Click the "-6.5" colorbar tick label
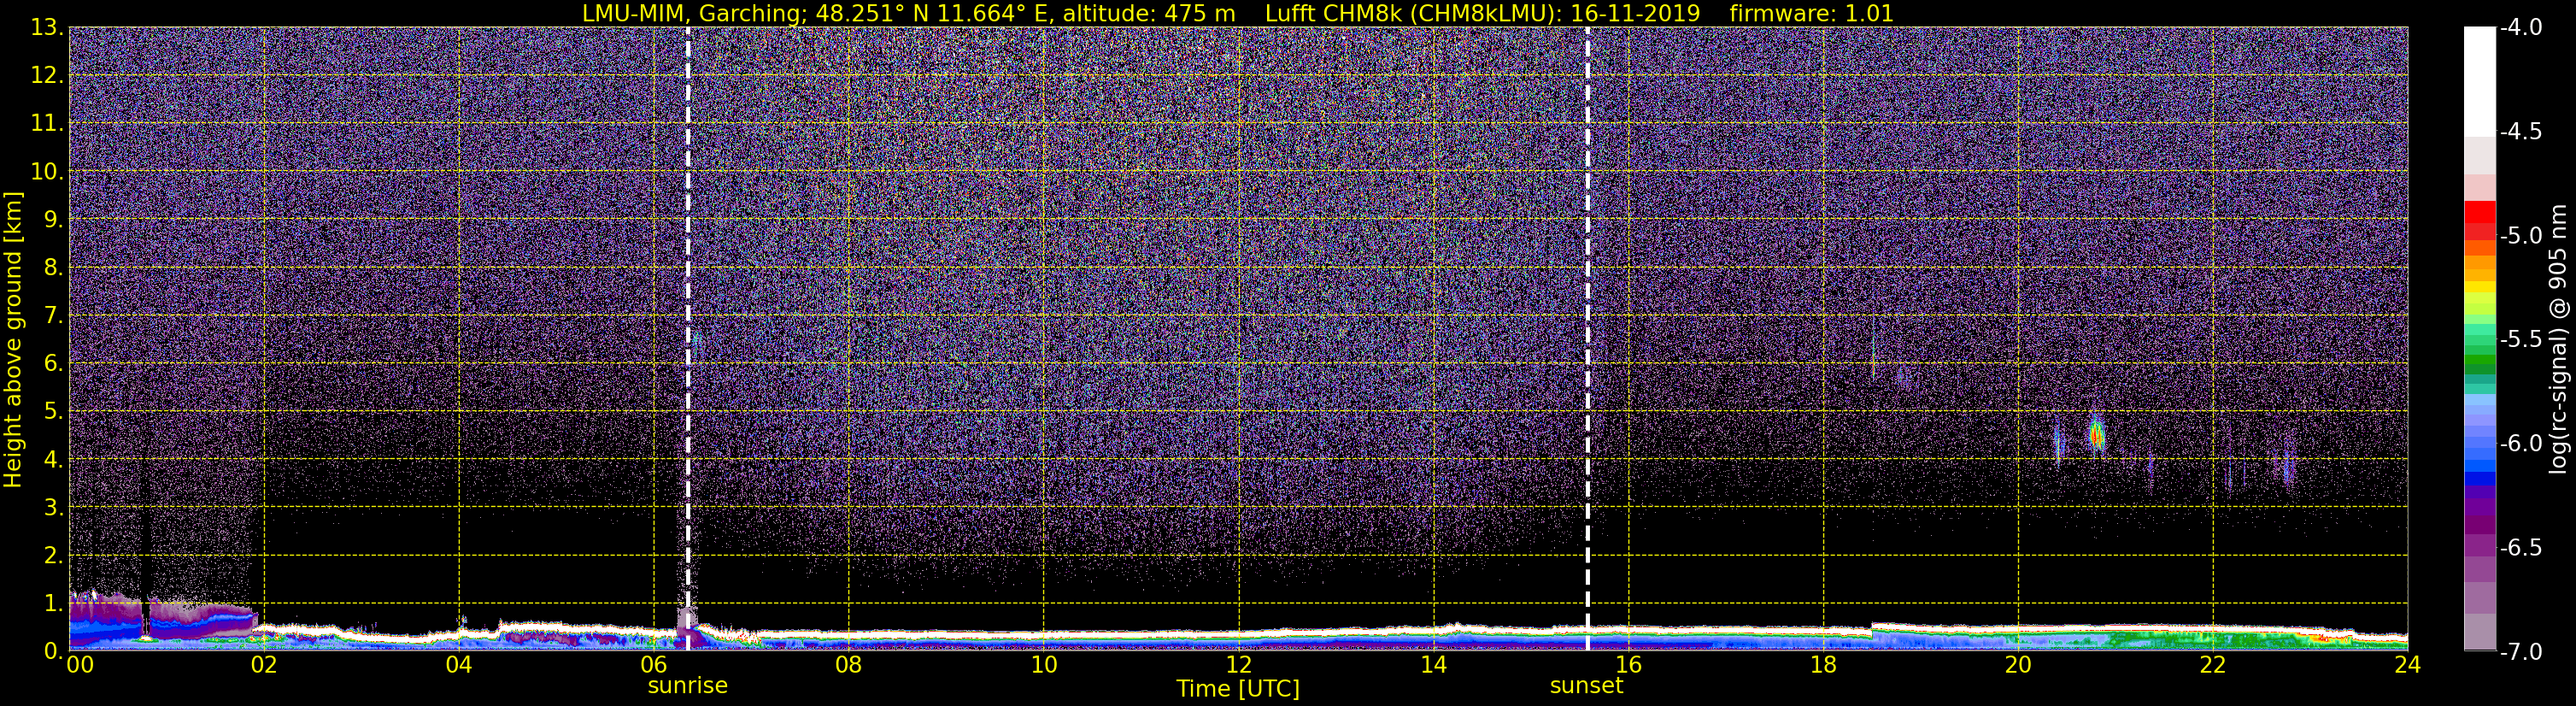 click(2520, 547)
